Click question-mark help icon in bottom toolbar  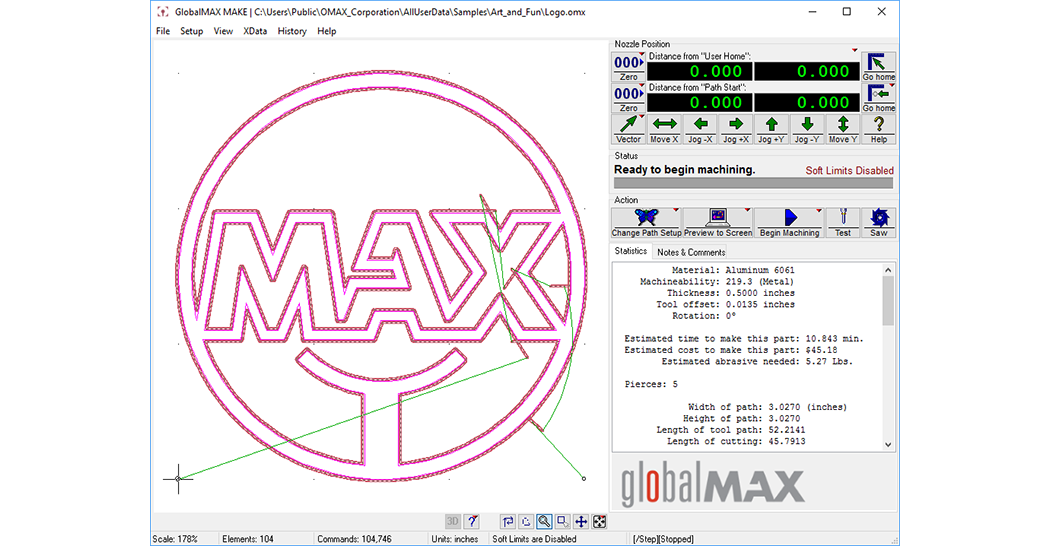point(472,521)
